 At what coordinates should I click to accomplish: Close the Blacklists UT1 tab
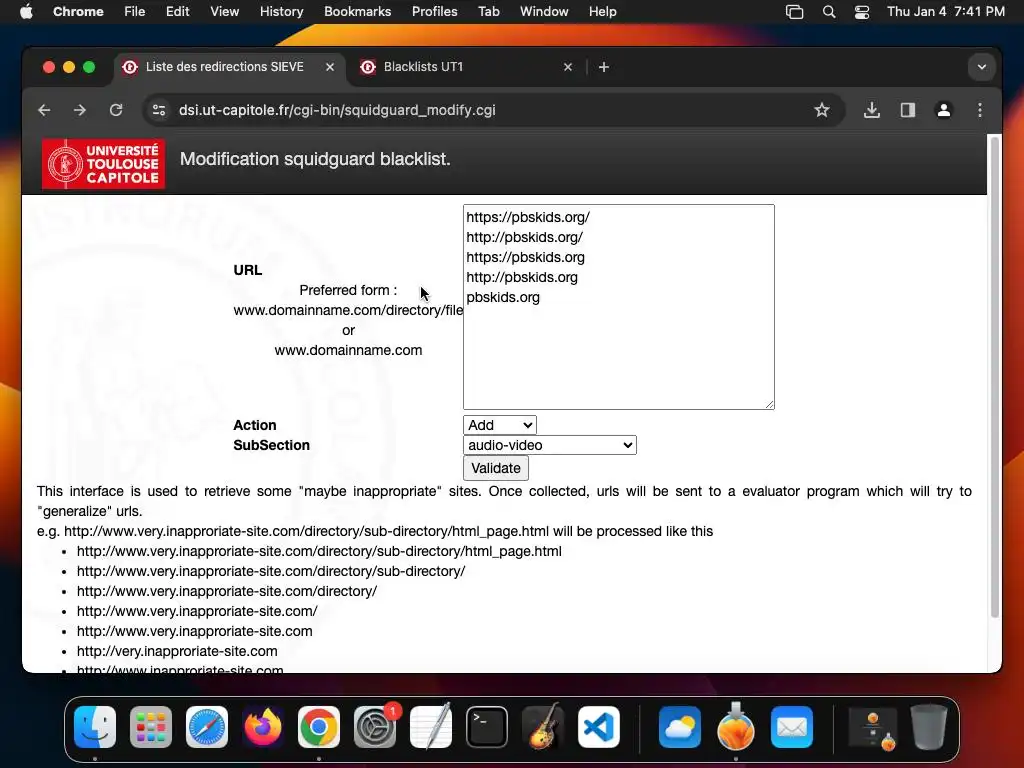(x=568, y=67)
